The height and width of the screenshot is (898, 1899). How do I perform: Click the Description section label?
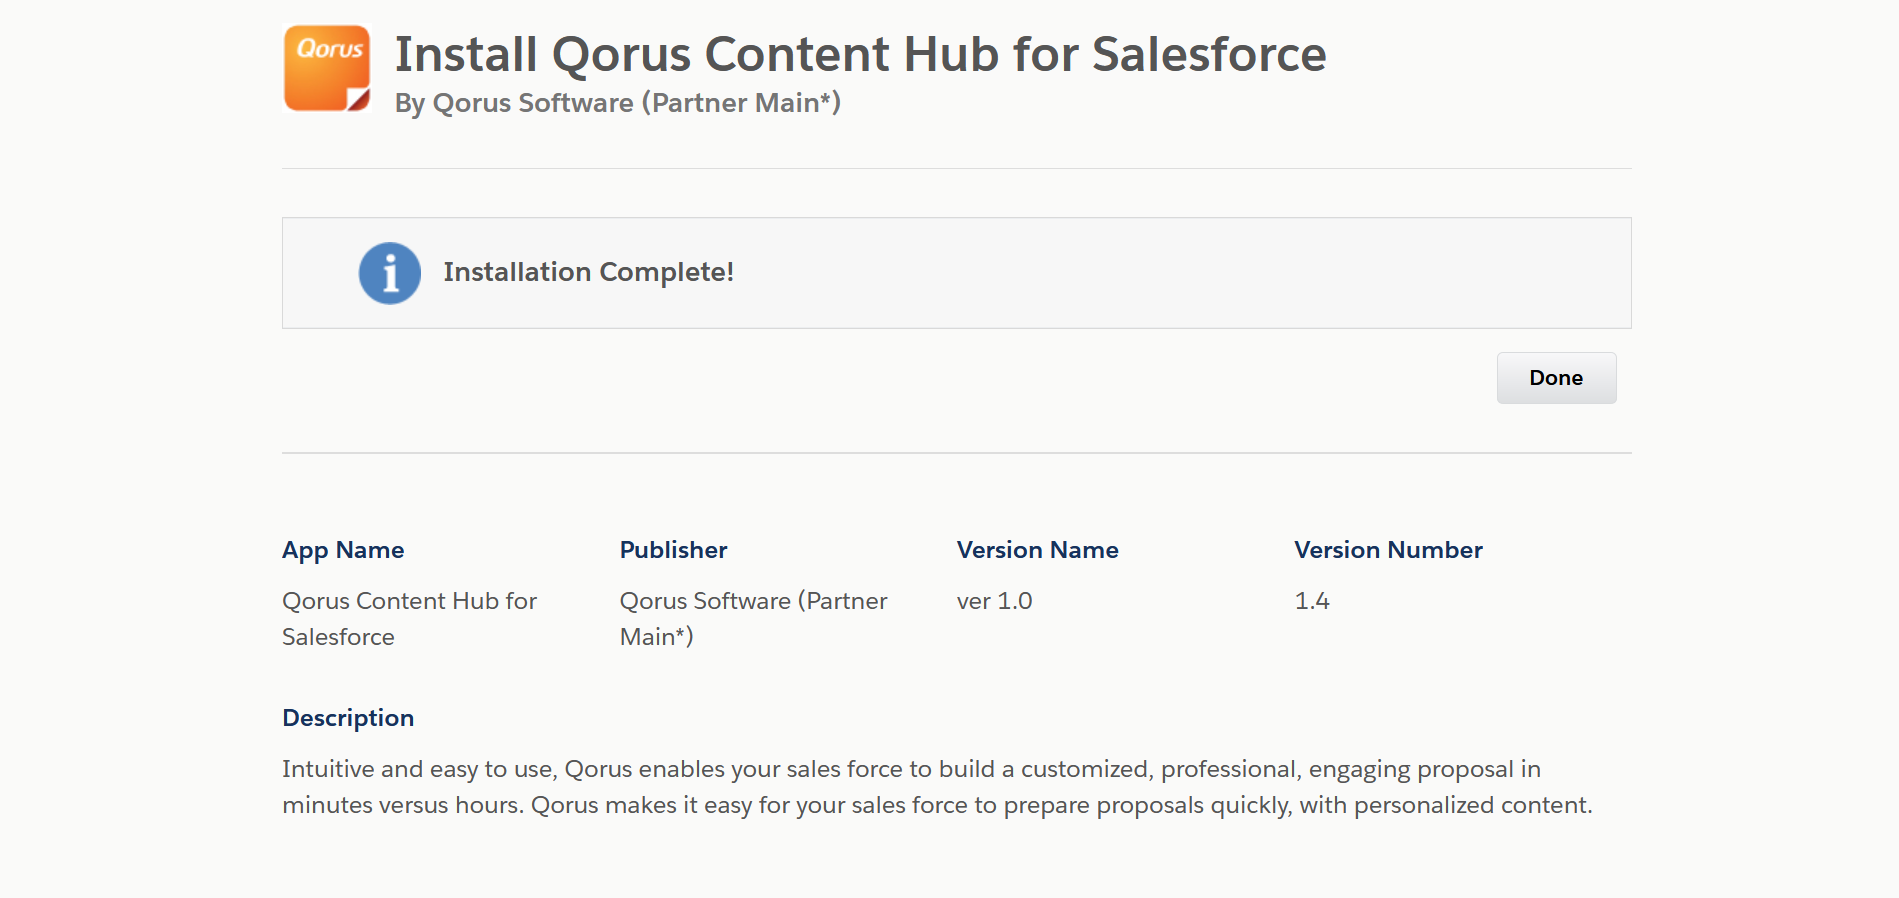pos(348,718)
